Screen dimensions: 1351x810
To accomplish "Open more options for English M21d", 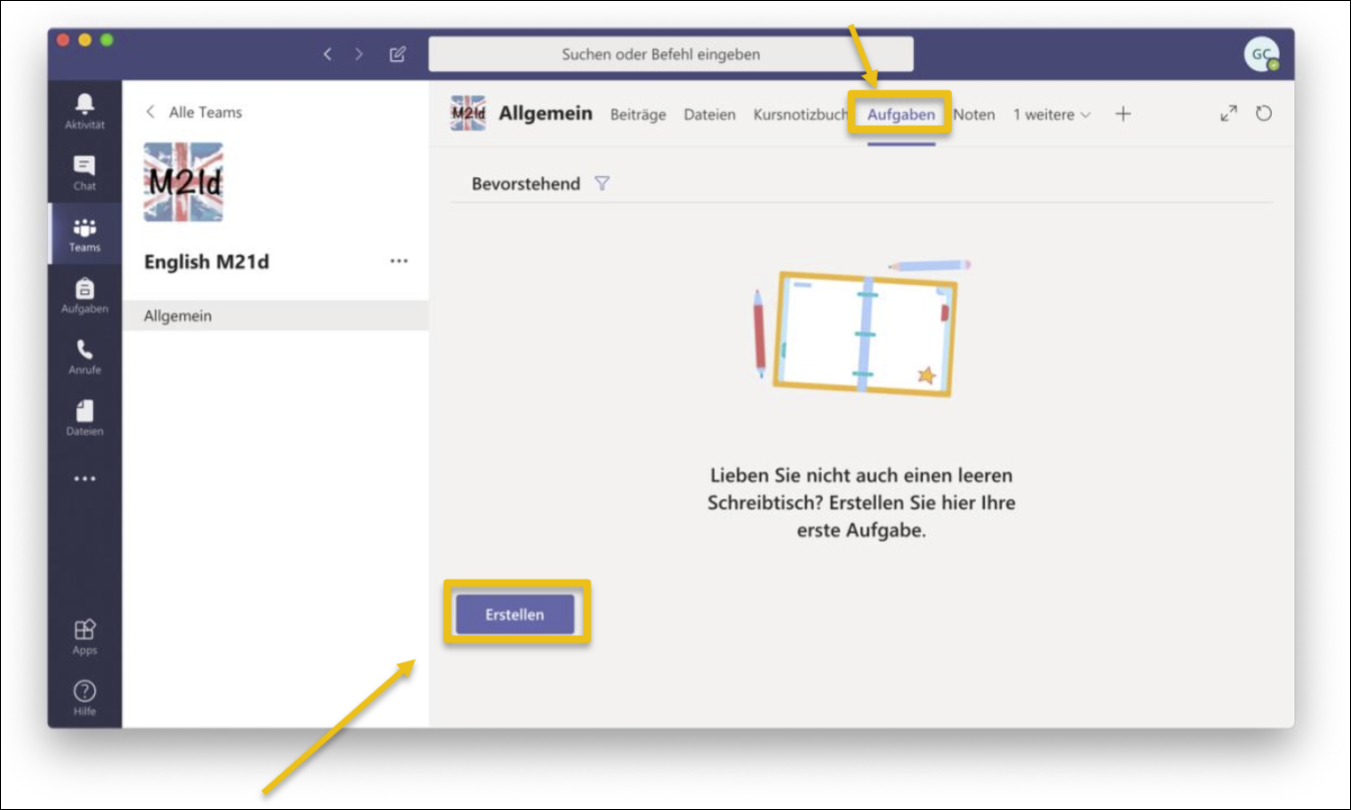I will click(x=399, y=262).
